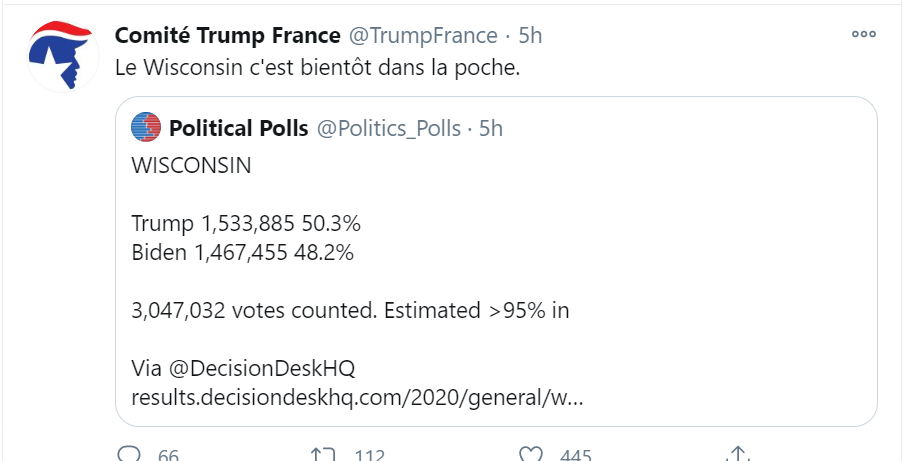Open the more options menu on the tweet
903x461 pixels.
coord(863,34)
